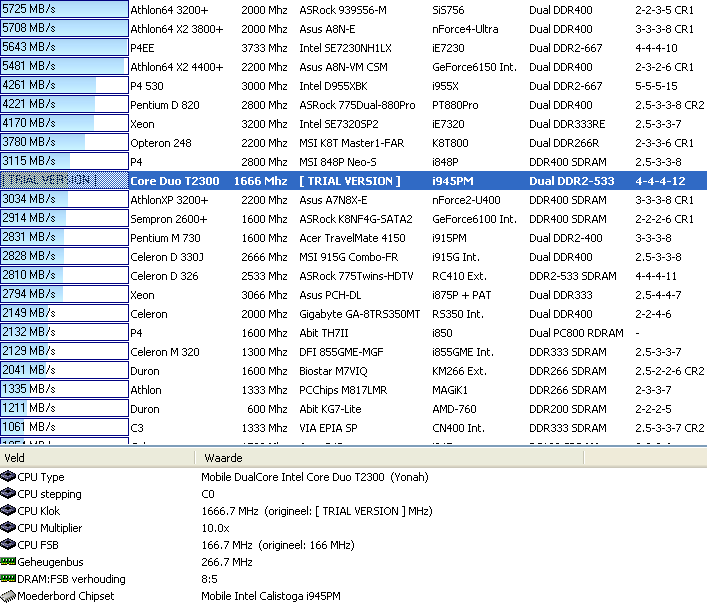Click the Dual PC800 RDRAM cell

[x=576, y=333]
